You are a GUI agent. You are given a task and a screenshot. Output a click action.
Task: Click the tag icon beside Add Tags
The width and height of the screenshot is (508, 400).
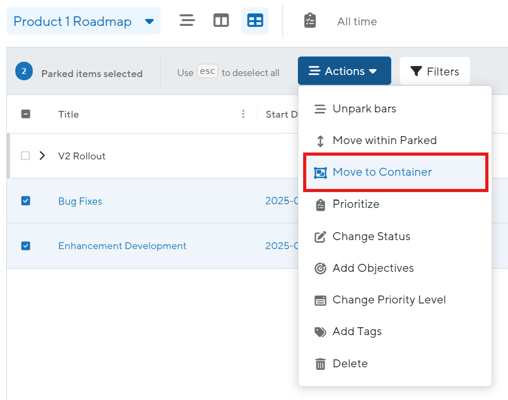click(320, 332)
